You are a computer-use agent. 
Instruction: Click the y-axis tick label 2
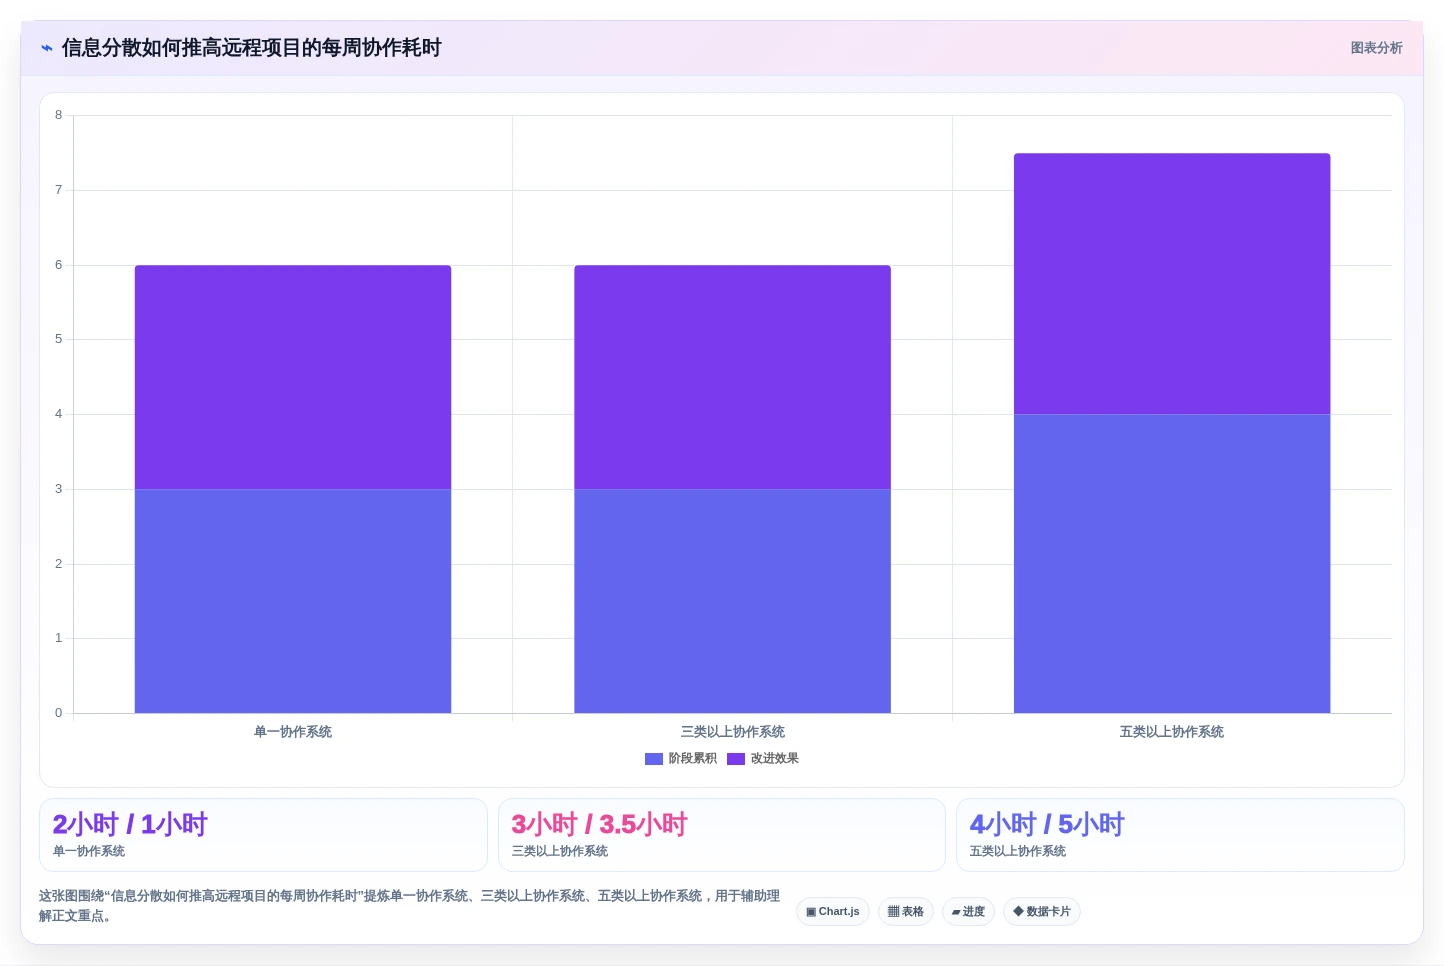coord(58,564)
